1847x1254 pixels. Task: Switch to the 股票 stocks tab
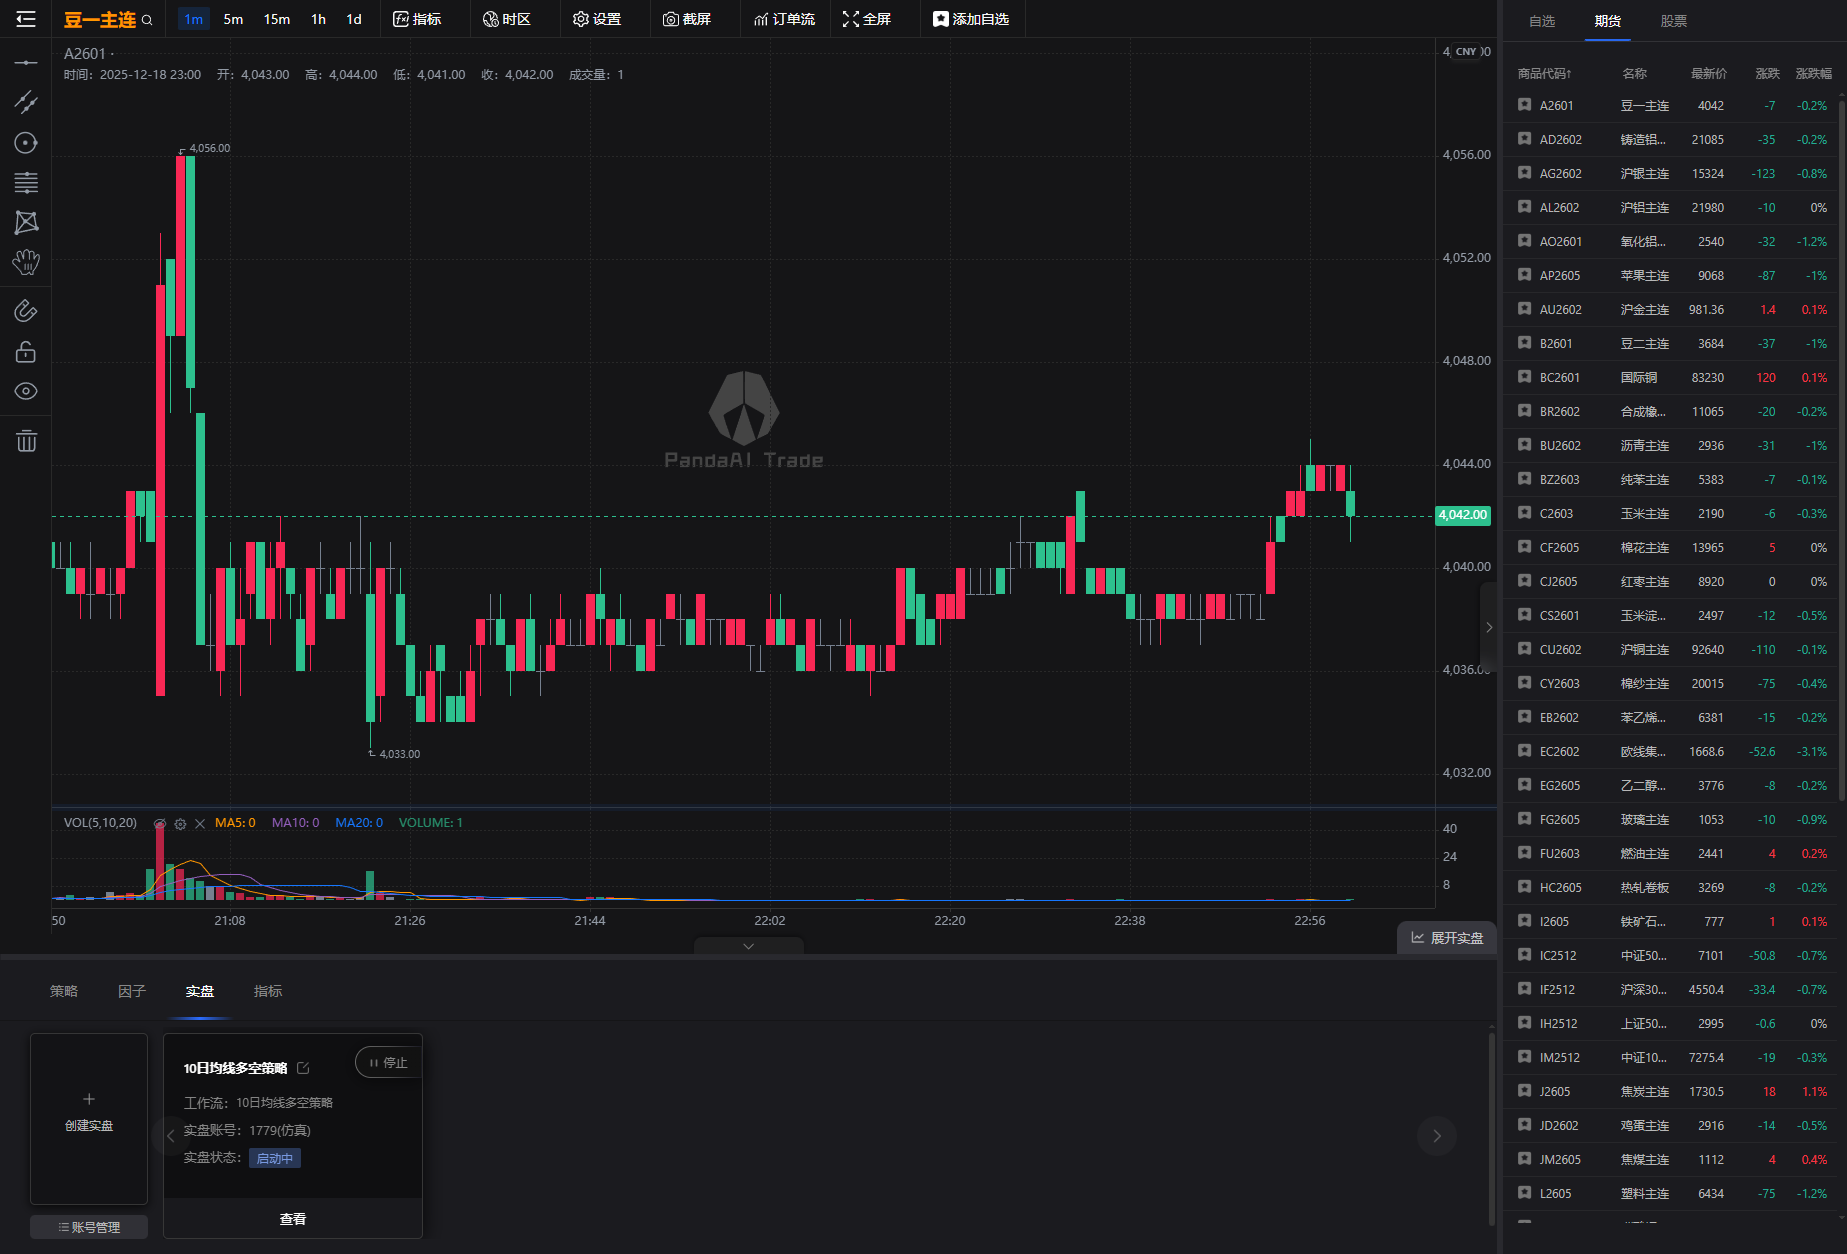[1674, 21]
